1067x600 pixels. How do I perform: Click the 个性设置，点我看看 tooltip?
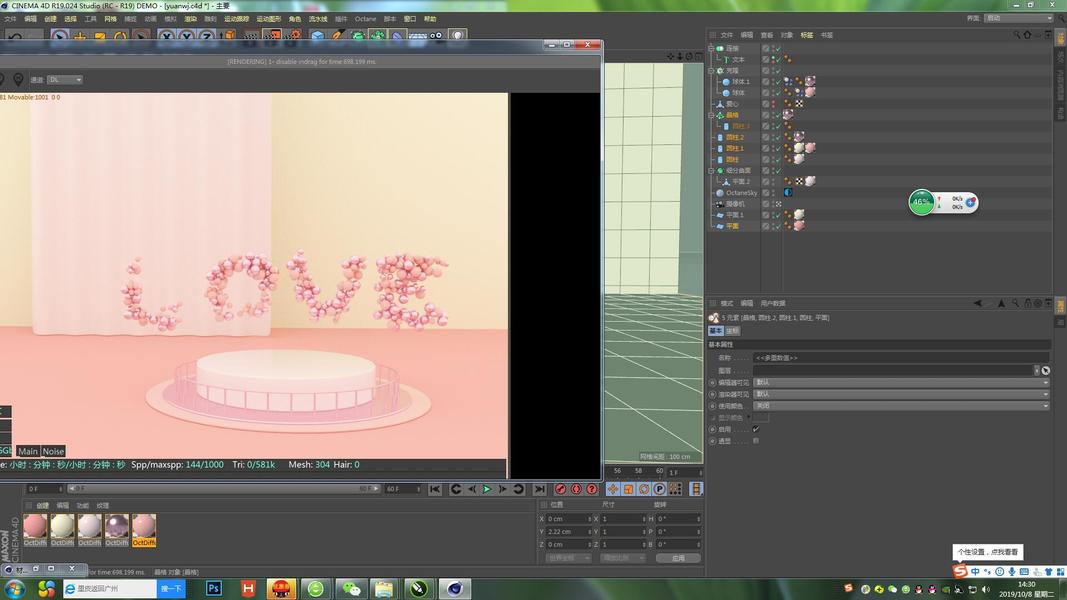[987, 552]
